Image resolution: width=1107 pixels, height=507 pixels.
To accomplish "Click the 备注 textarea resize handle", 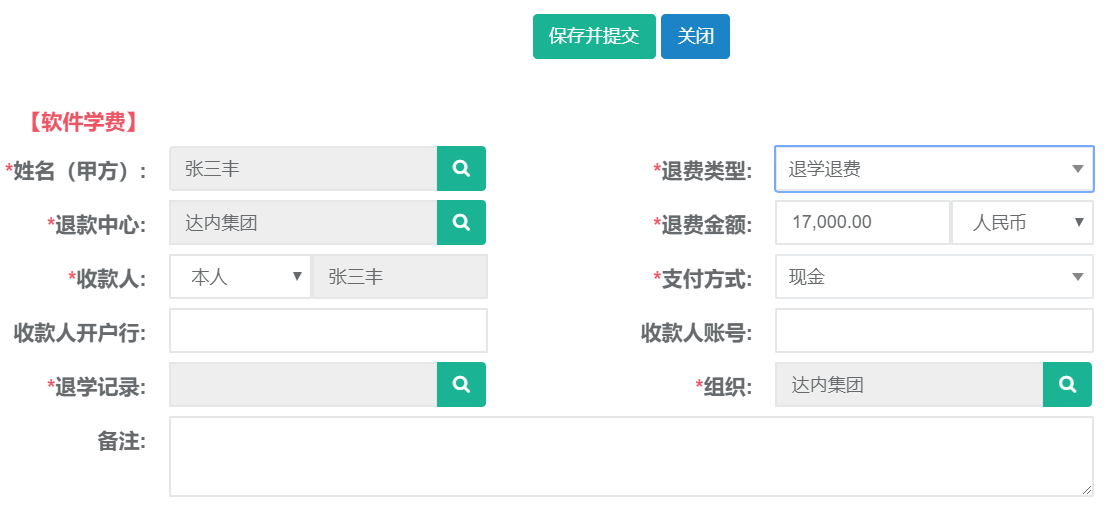I will 1087,490.
